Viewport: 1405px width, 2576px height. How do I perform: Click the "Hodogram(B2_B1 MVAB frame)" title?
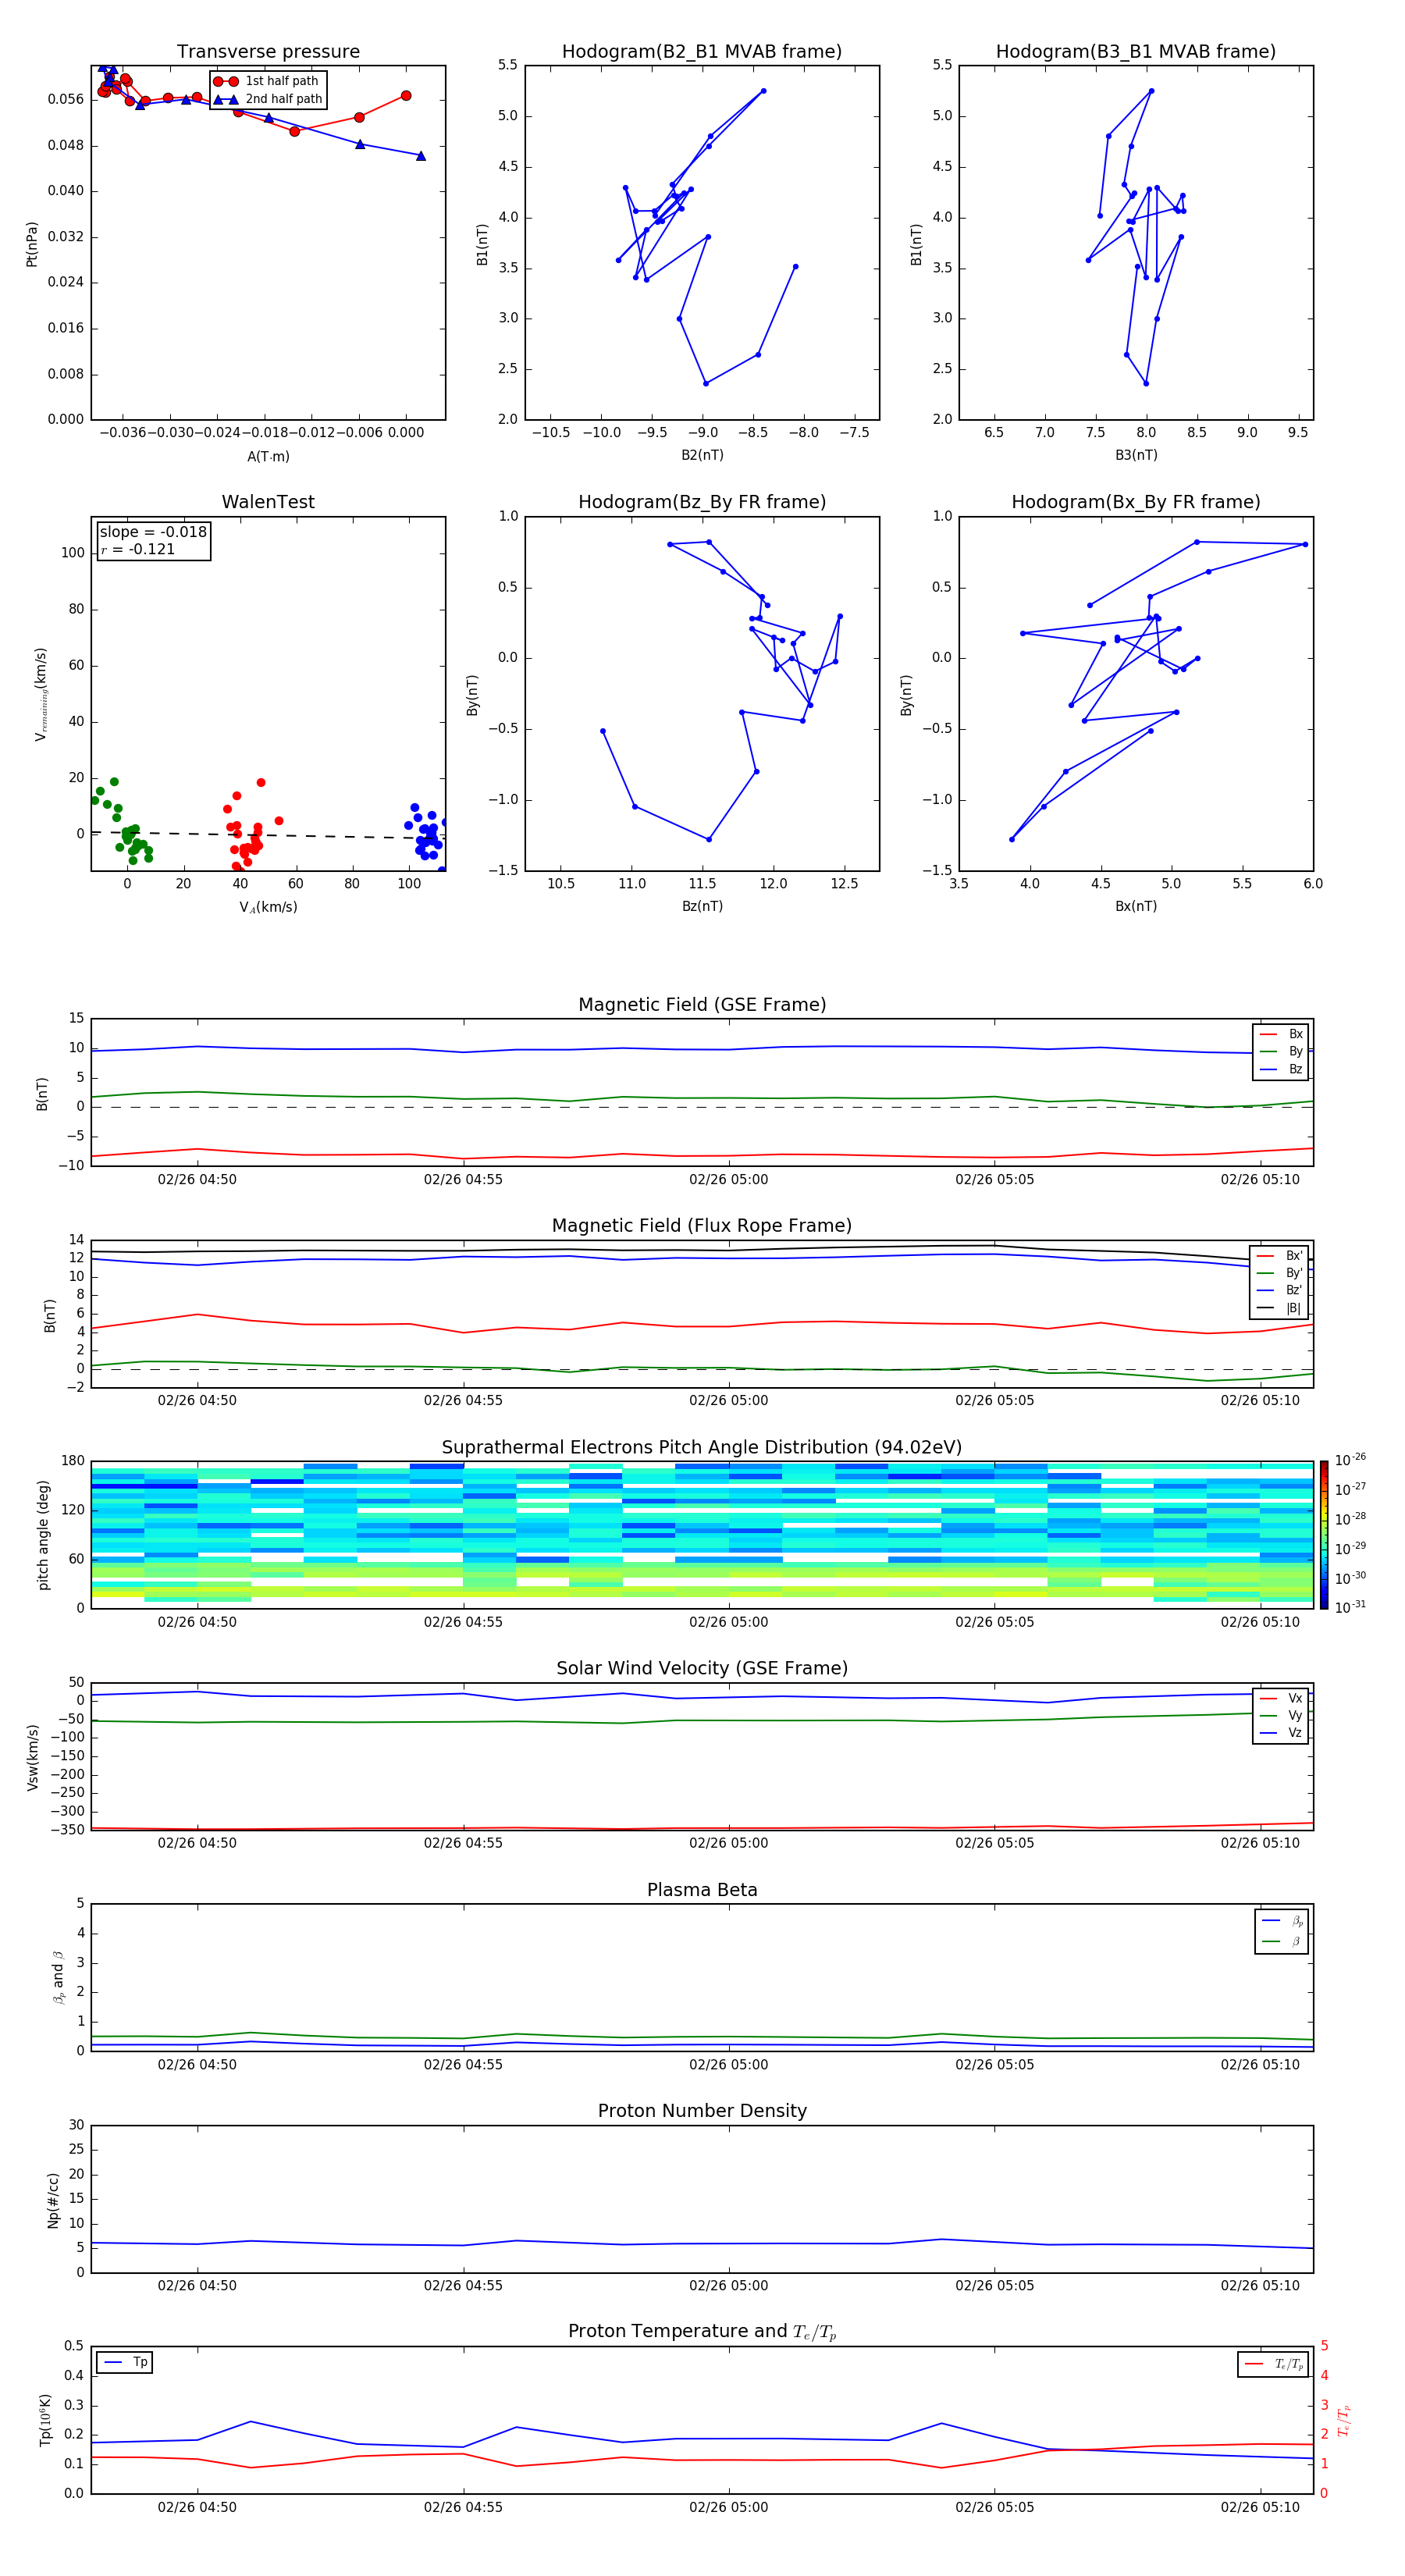coord(702,52)
